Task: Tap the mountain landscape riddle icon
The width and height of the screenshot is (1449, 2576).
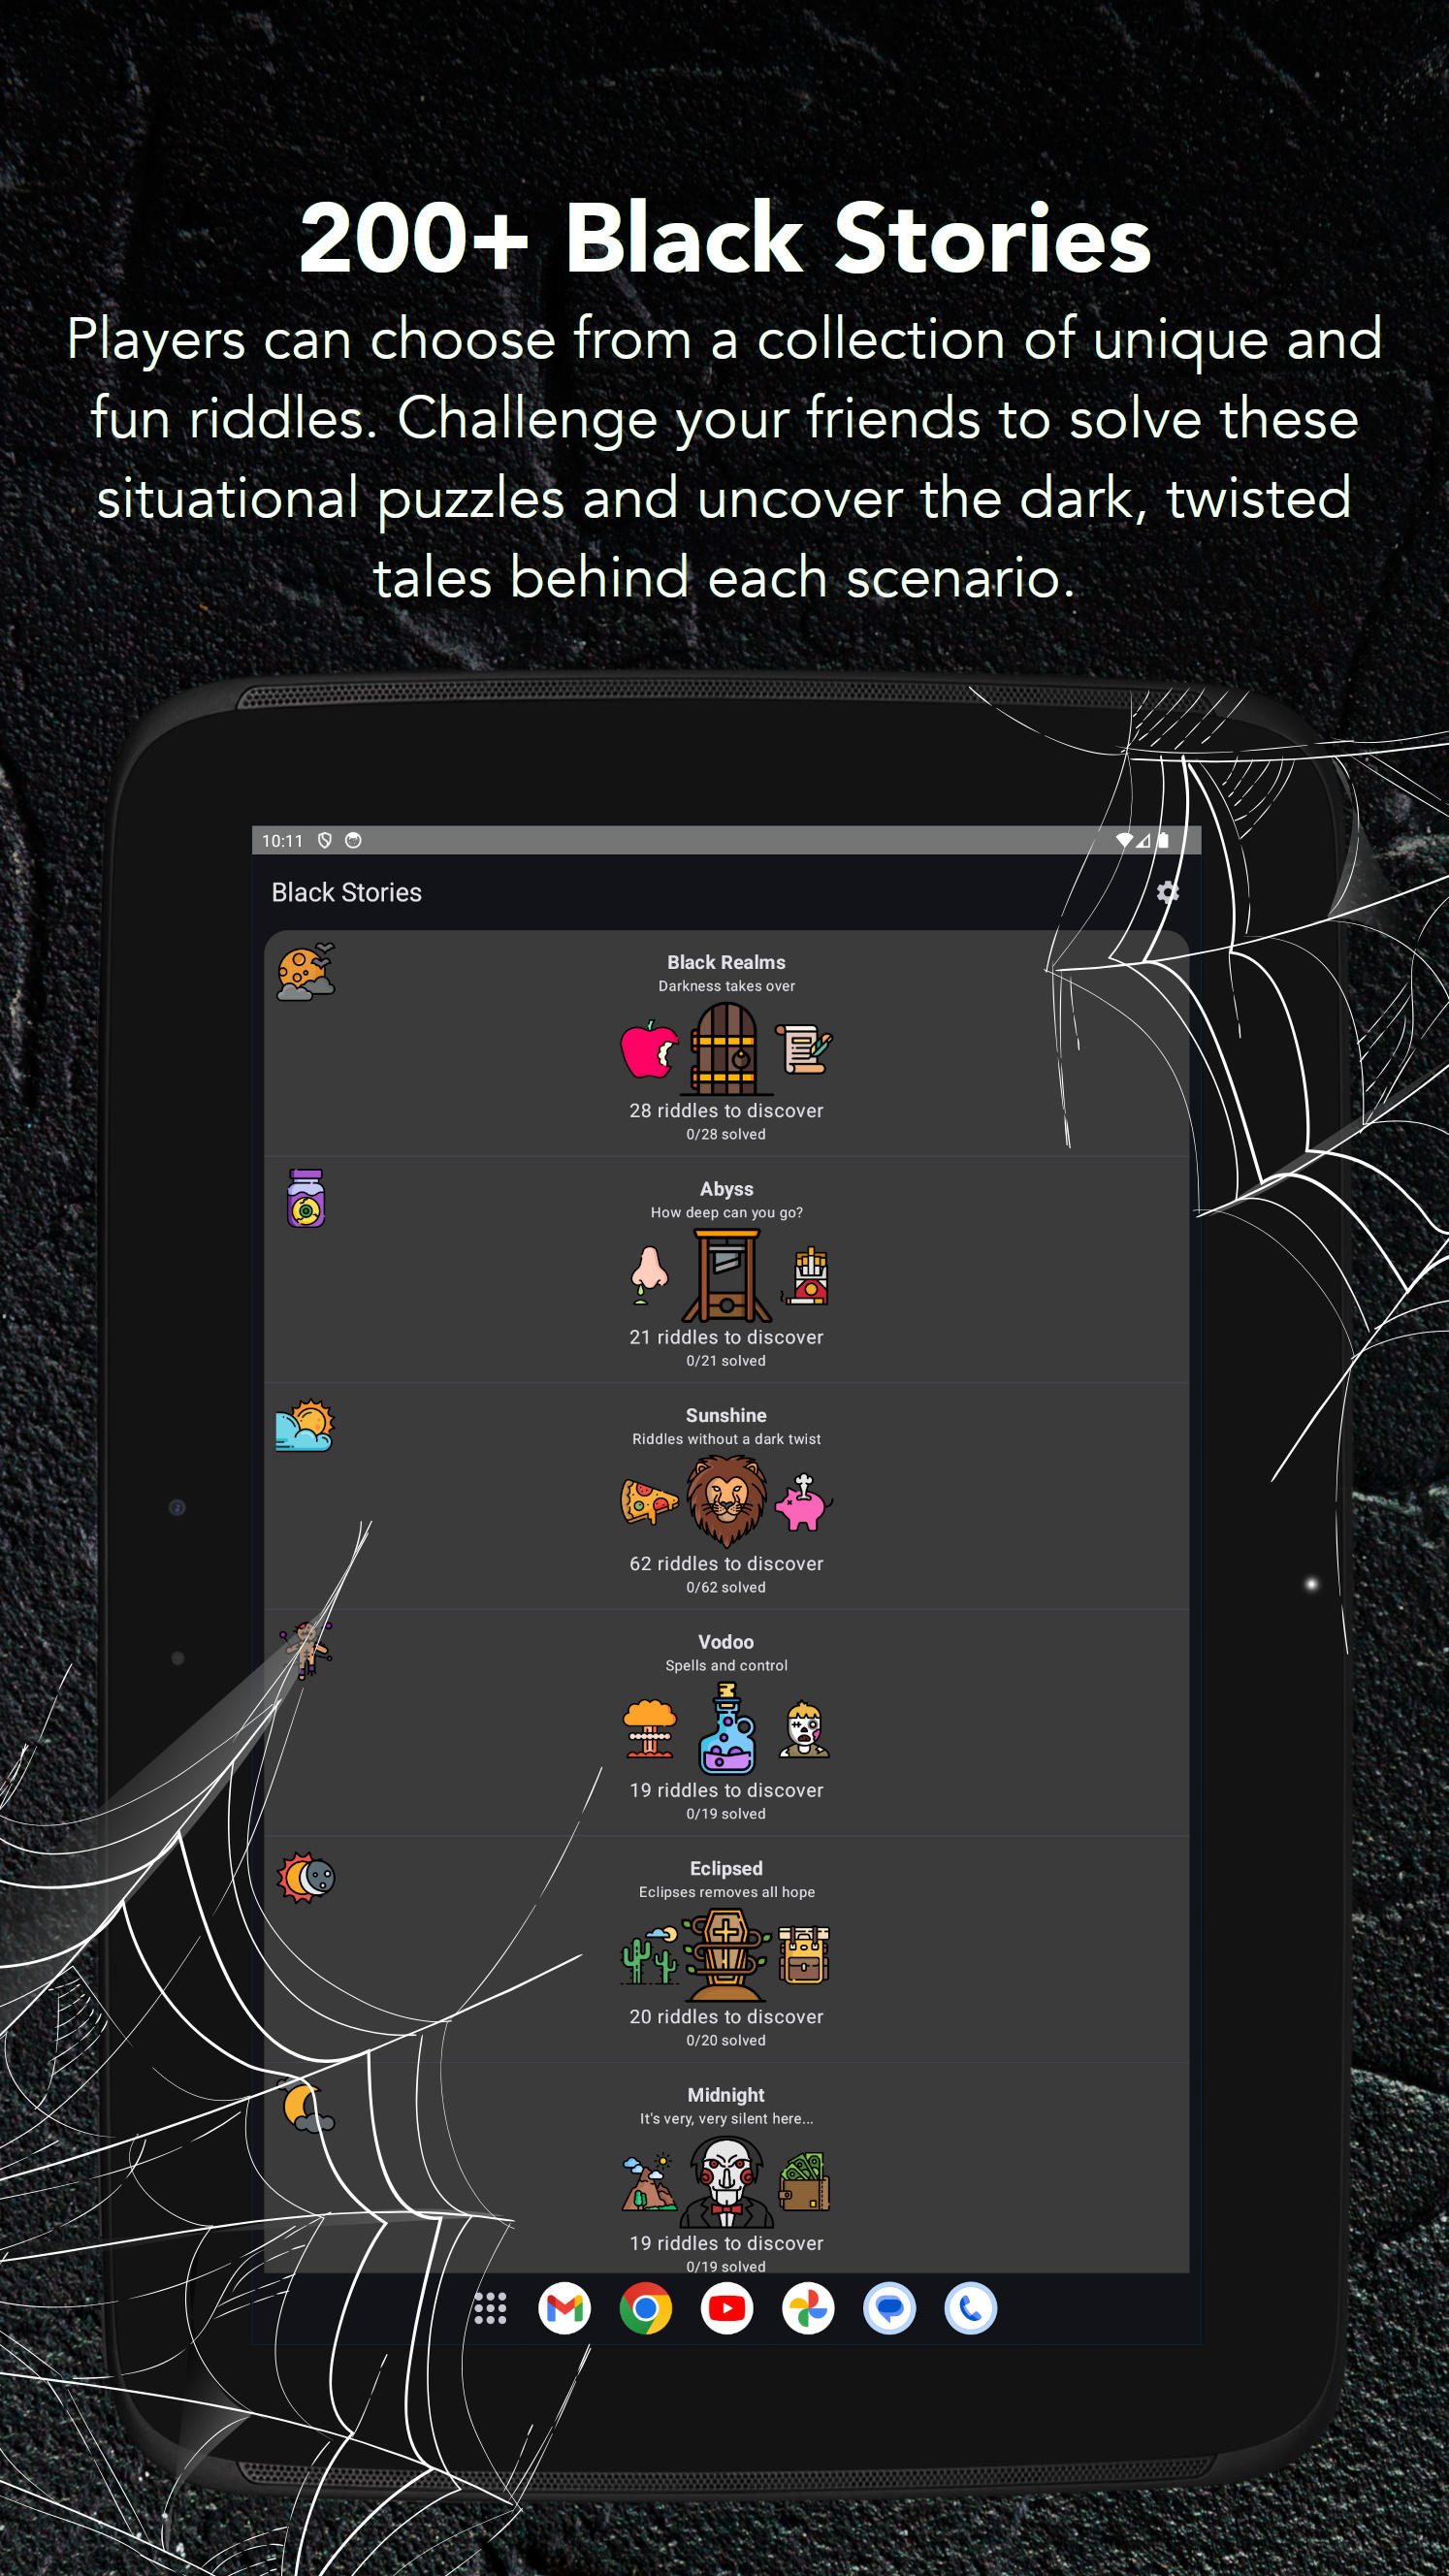Action: [649, 2181]
